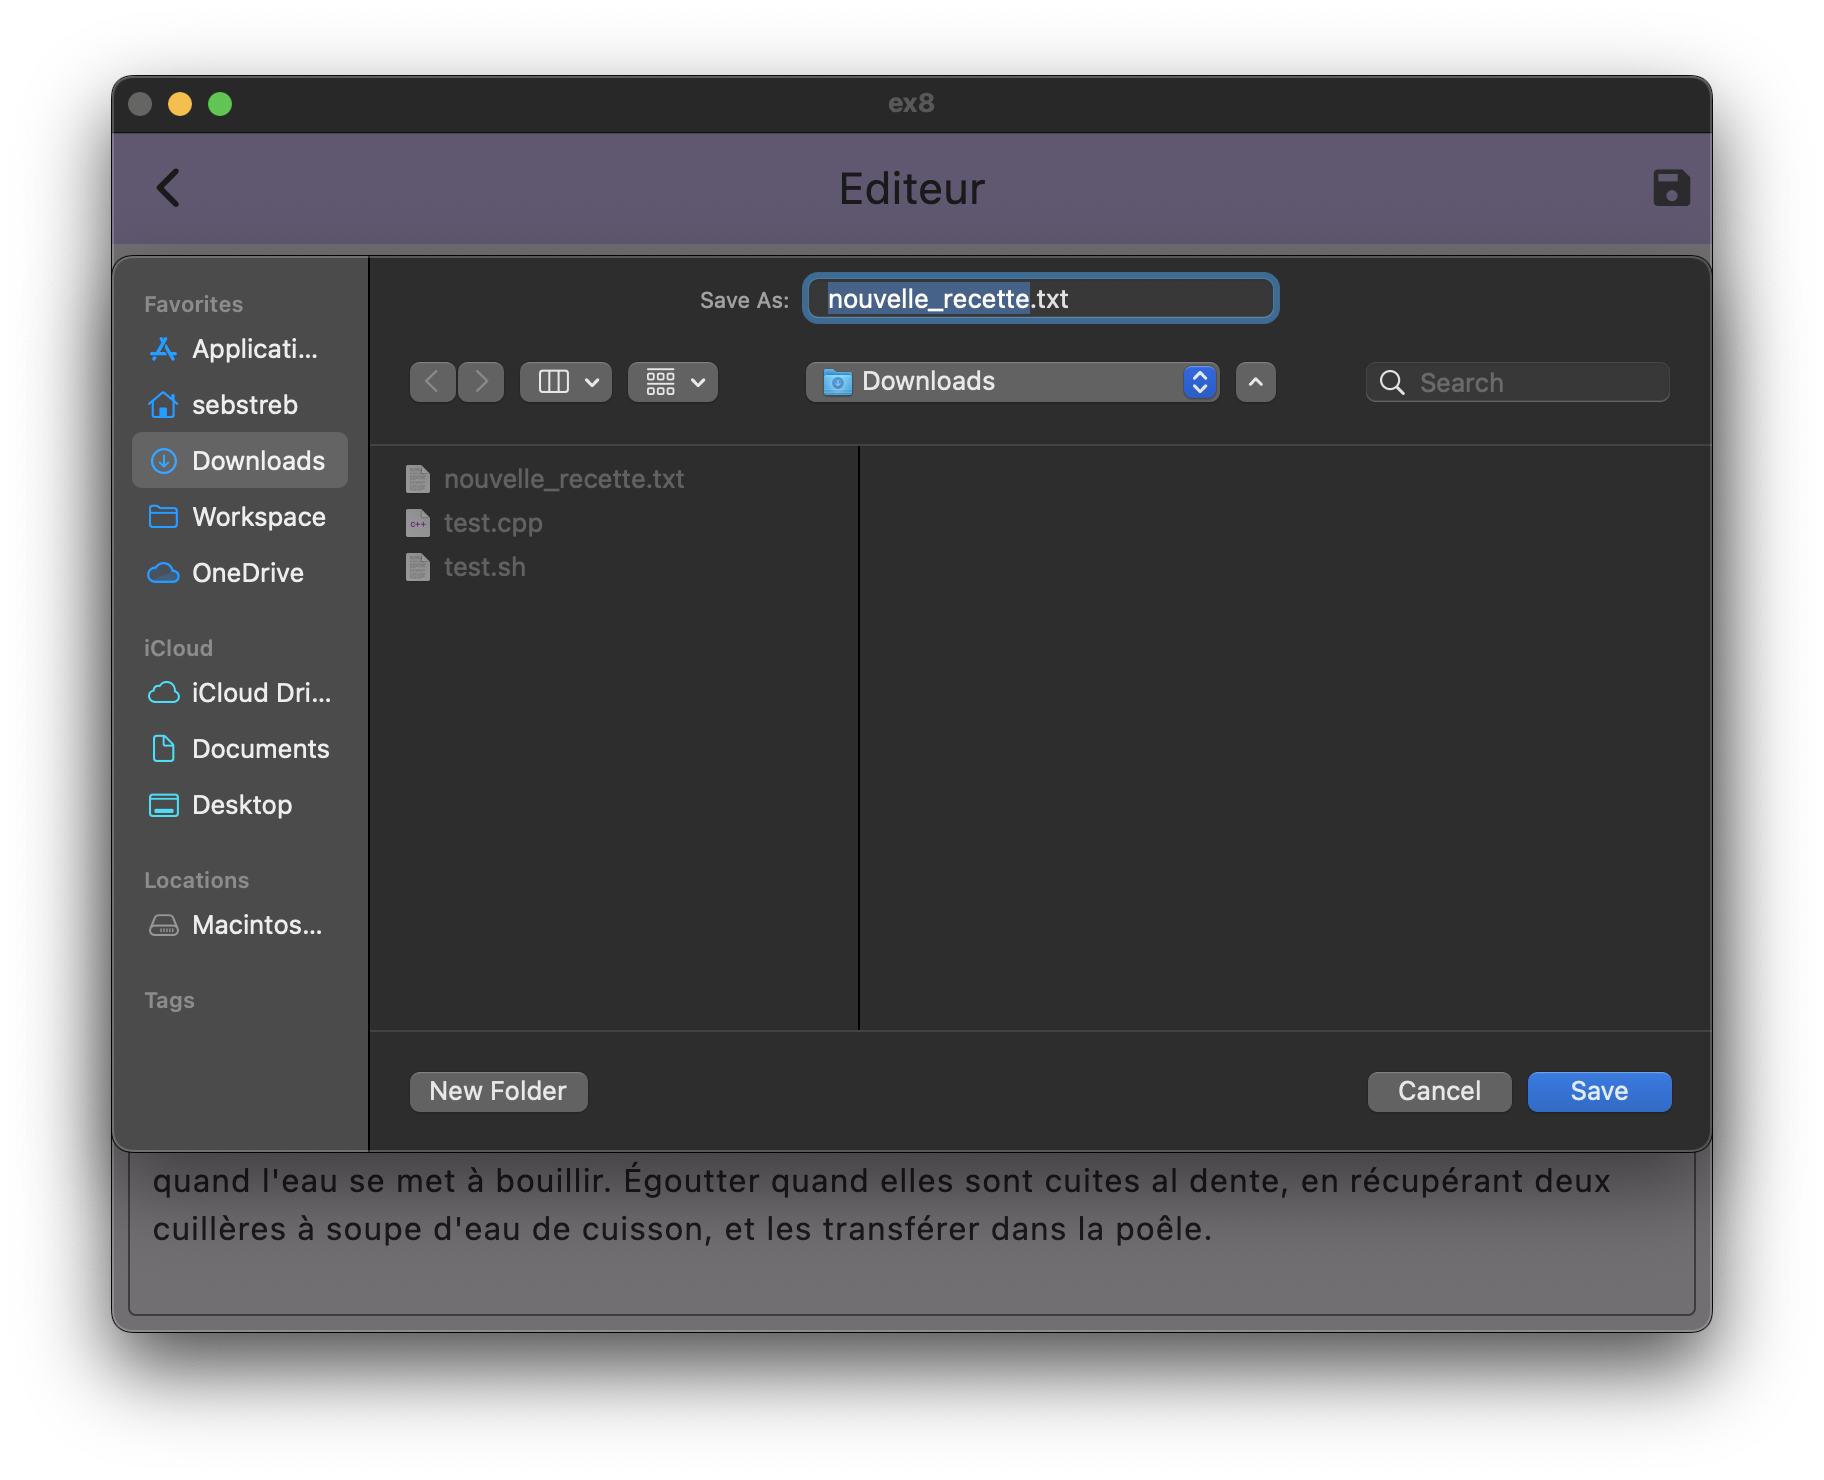The height and width of the screenshot is (1480, 1824).
Task: Open the item grouping options dropdown
Action: tap(673, 382)
